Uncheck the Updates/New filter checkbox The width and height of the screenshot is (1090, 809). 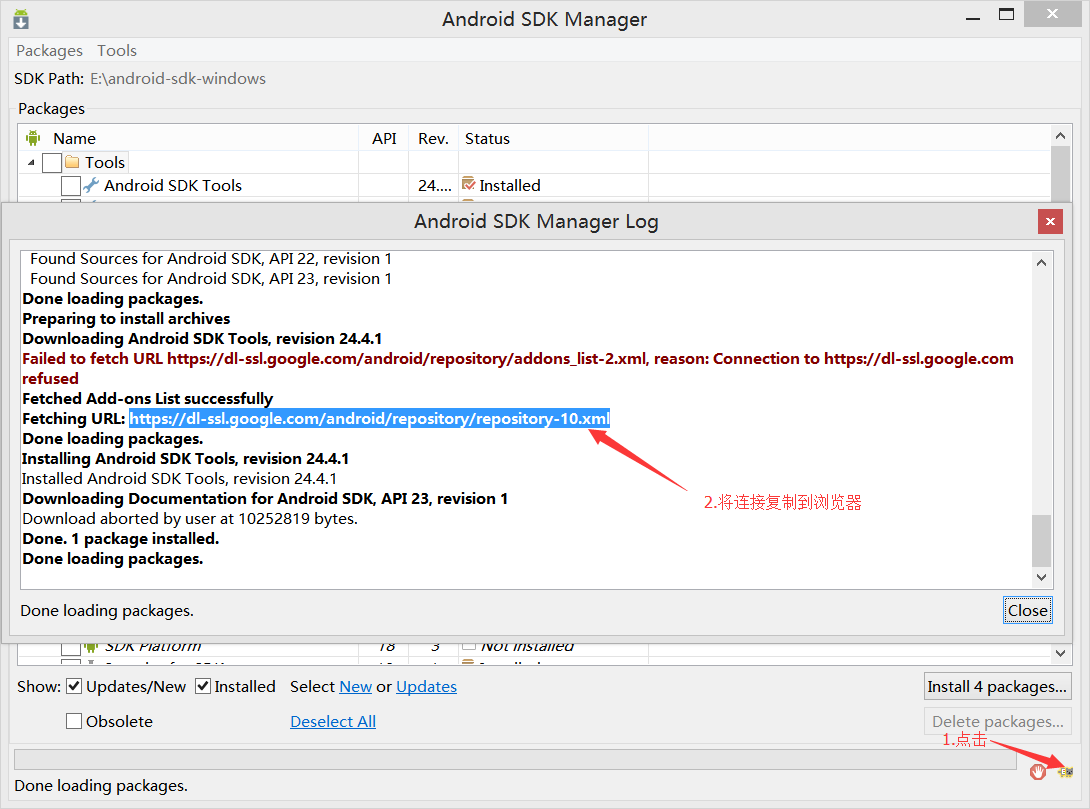[74, 687]
